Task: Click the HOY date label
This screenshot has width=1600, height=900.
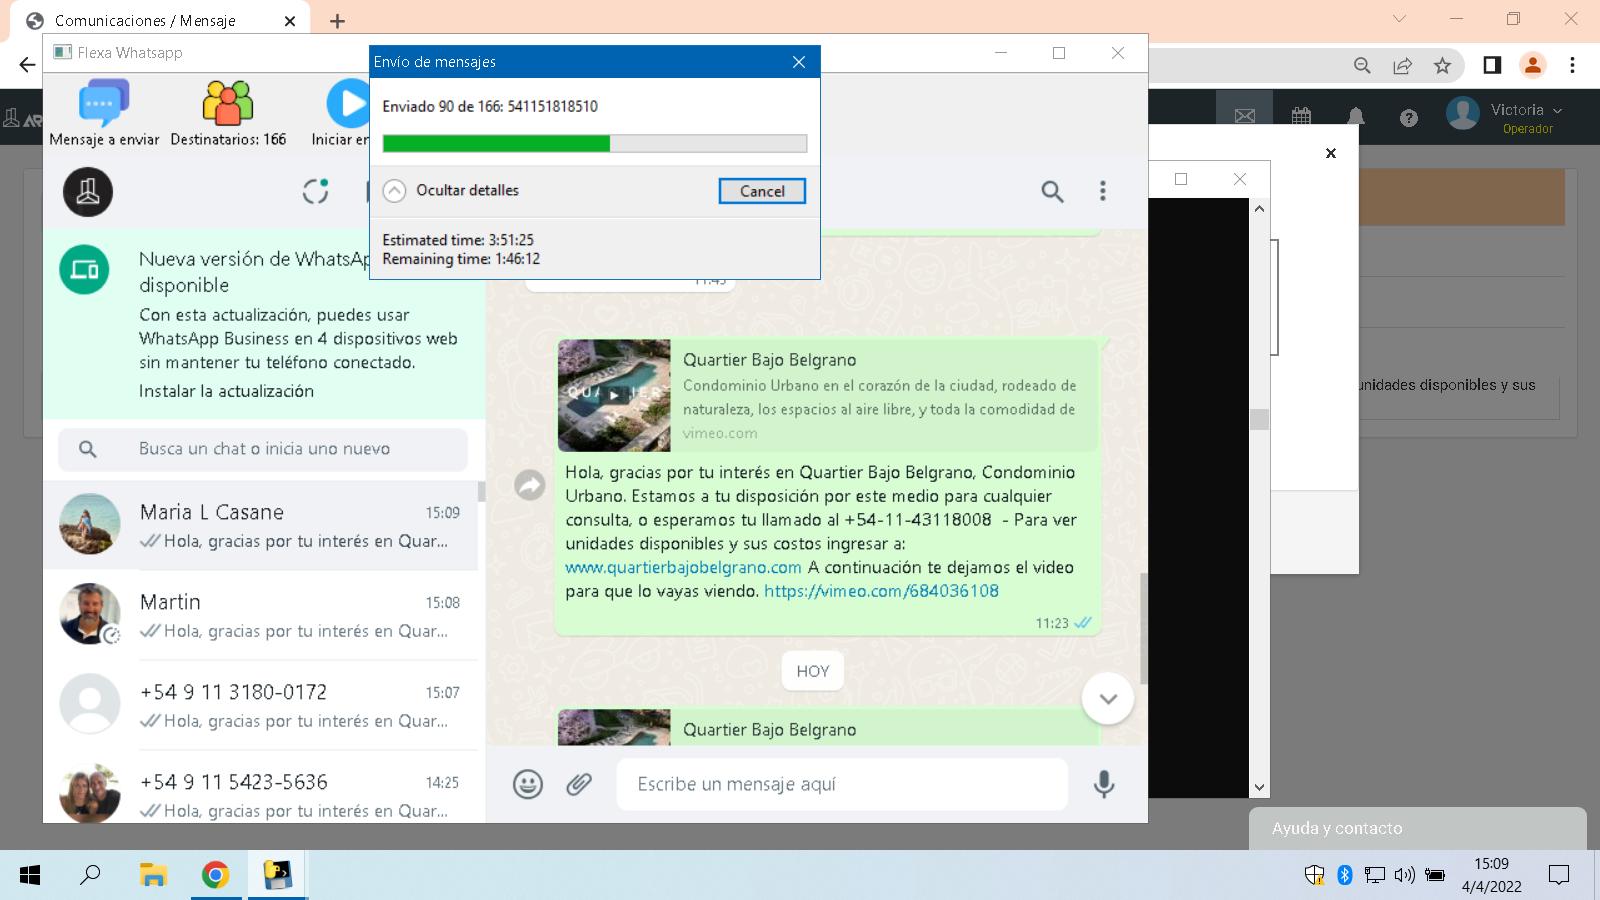Action: pos(813,671)
